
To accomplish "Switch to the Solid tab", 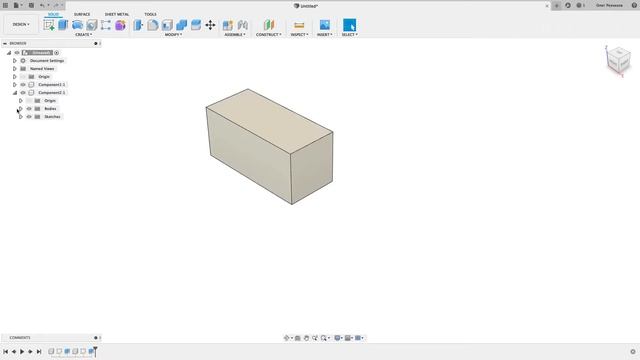I will 53,14.
